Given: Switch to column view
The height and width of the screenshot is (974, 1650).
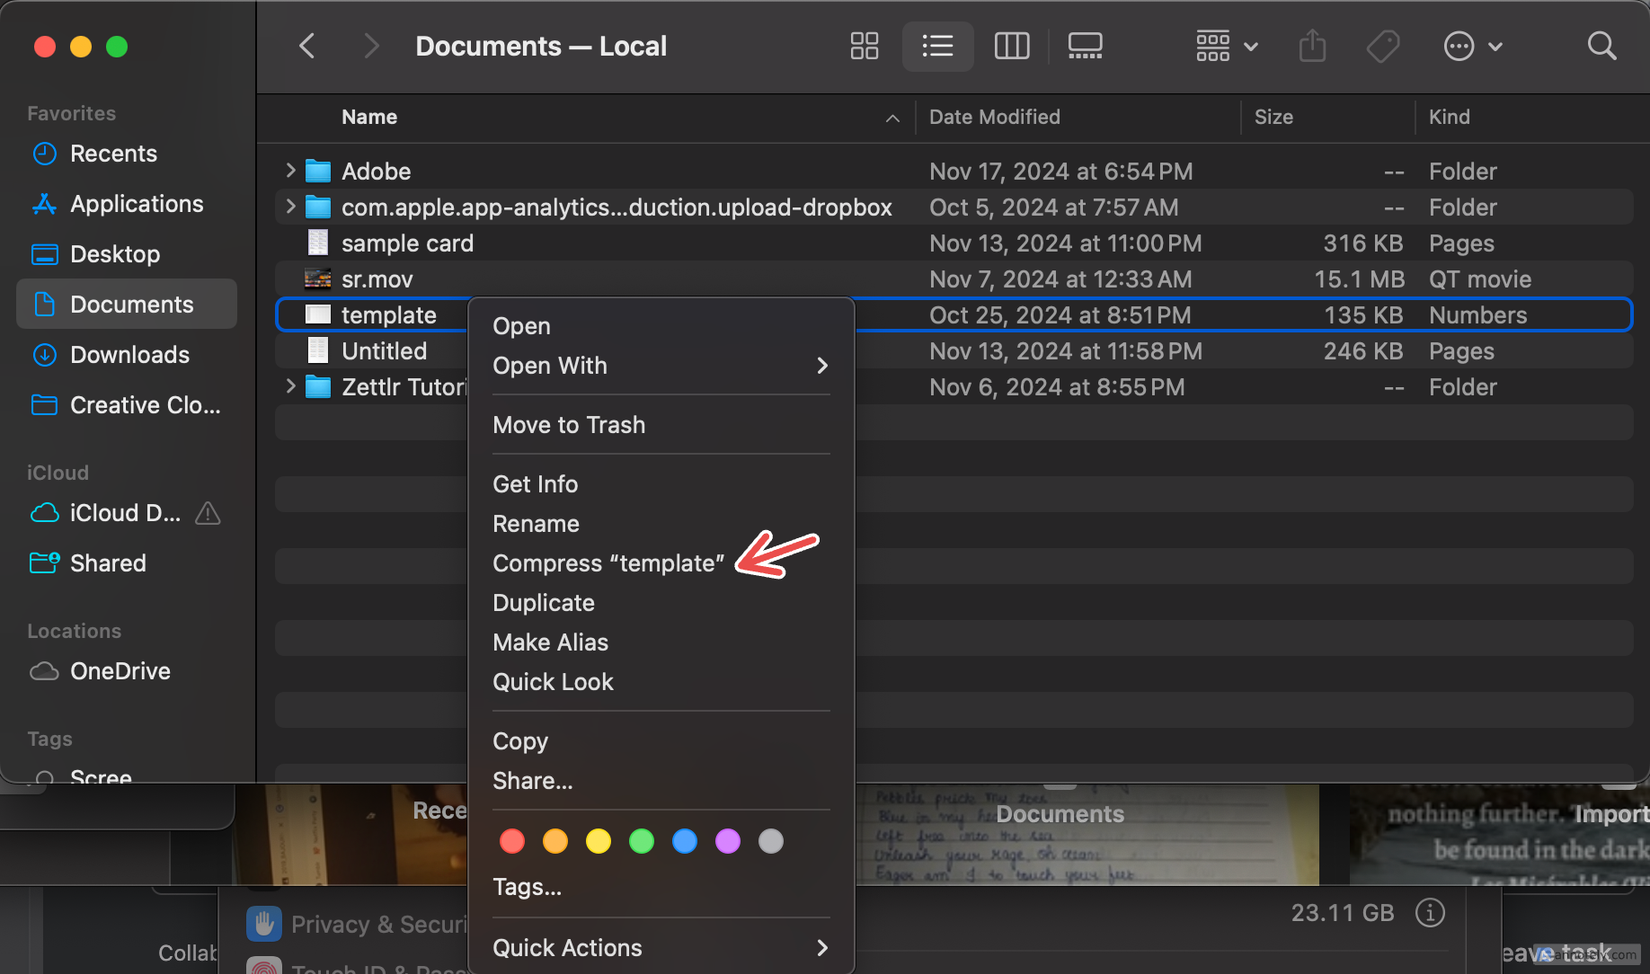Looking at the screenshot, I should (x=1011, y=46).
